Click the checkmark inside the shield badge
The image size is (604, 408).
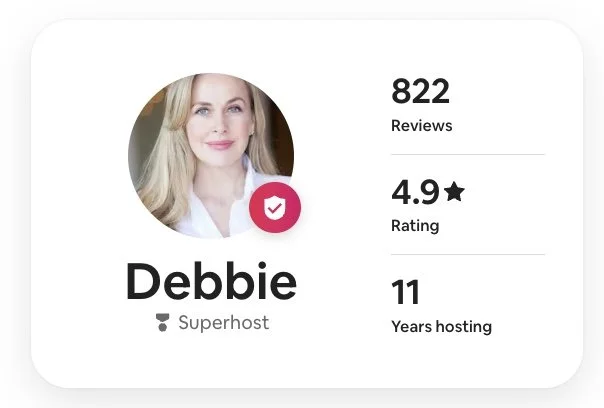275,208
